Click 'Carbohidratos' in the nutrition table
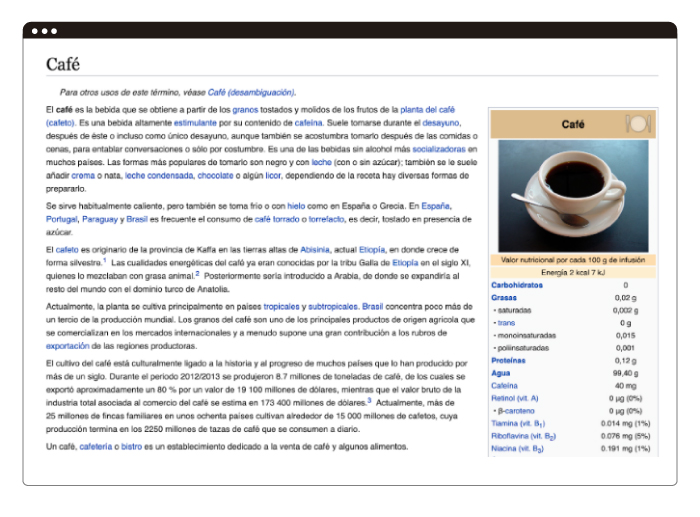 pos(517,285)
